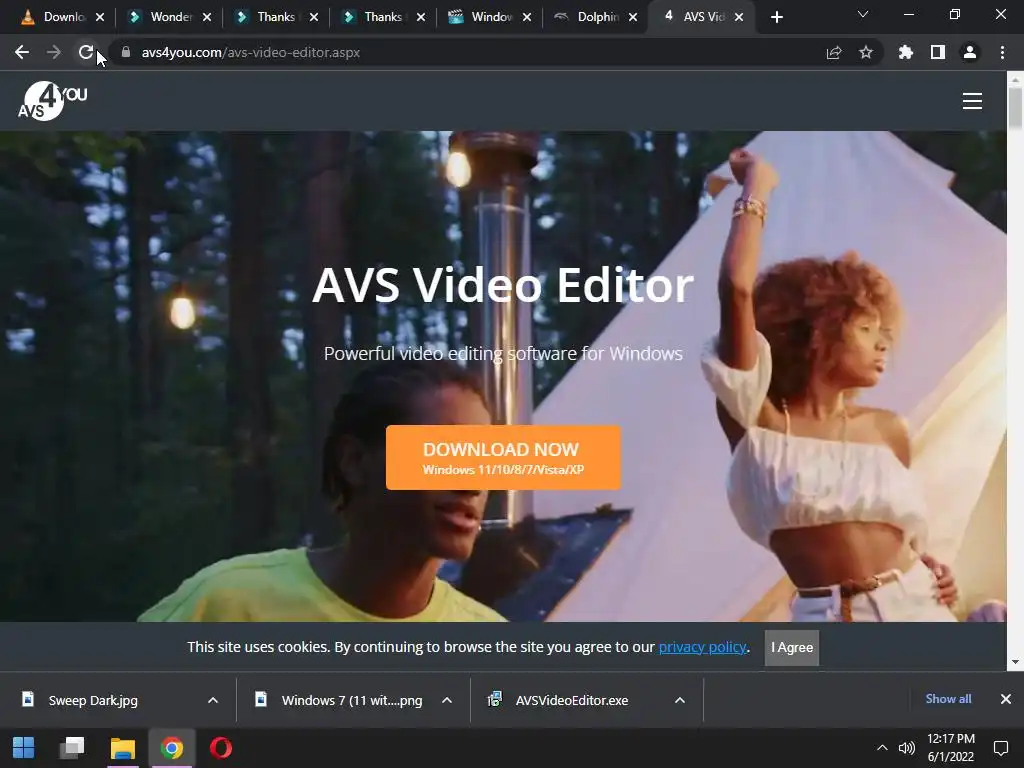Close the VLC Download tab

[x=100, y=17]
